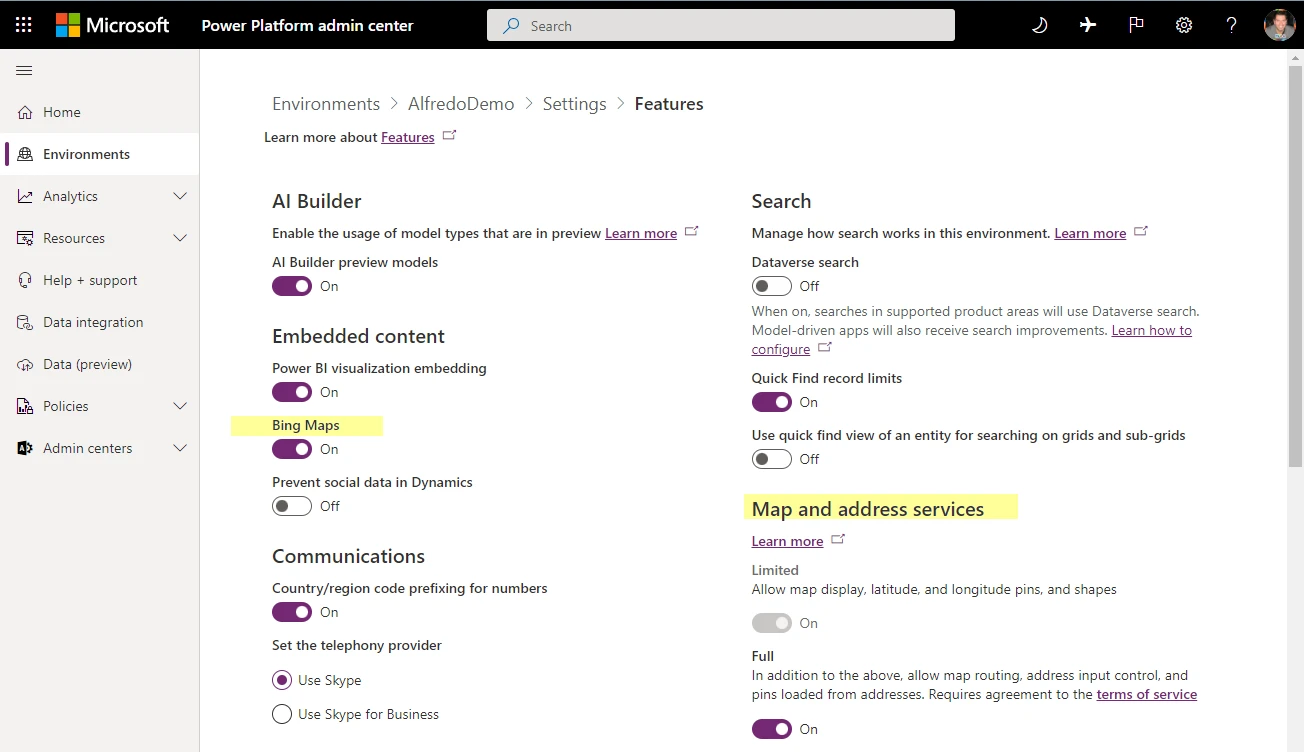The width and height of the screenshot is (1304, 752).
Task: Disable the Bing Maps toggle
Action: [292, 449]
